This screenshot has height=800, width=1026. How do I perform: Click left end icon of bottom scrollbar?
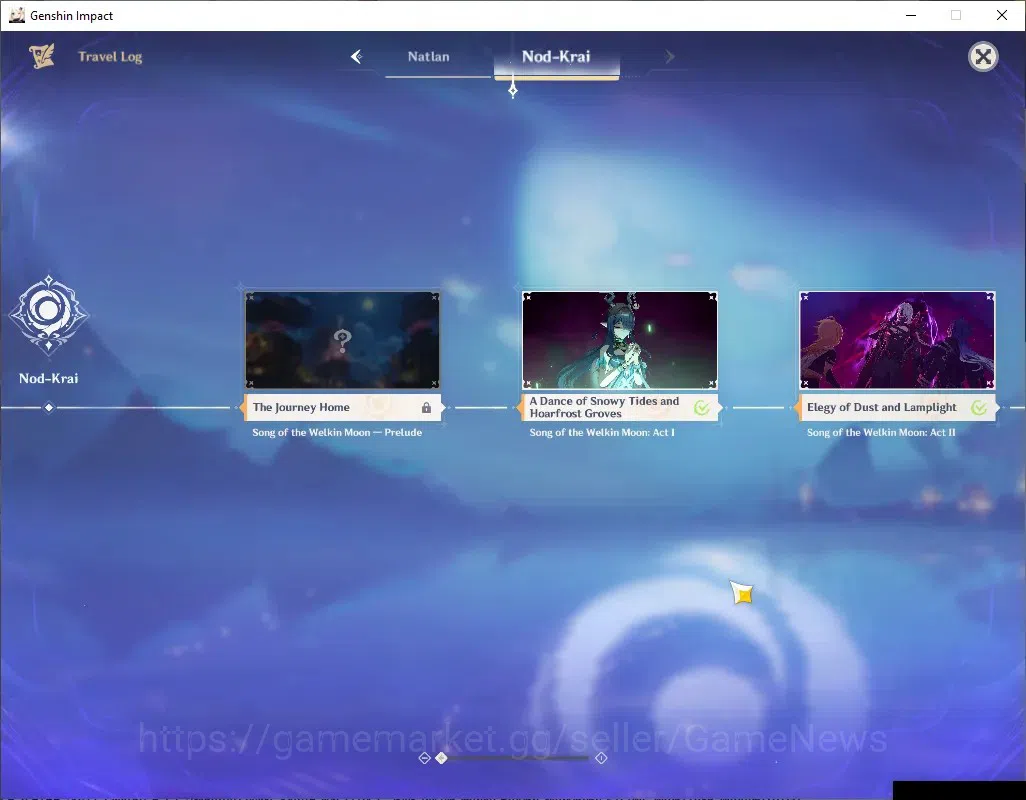pyautogui.click(x=424, y=757)
